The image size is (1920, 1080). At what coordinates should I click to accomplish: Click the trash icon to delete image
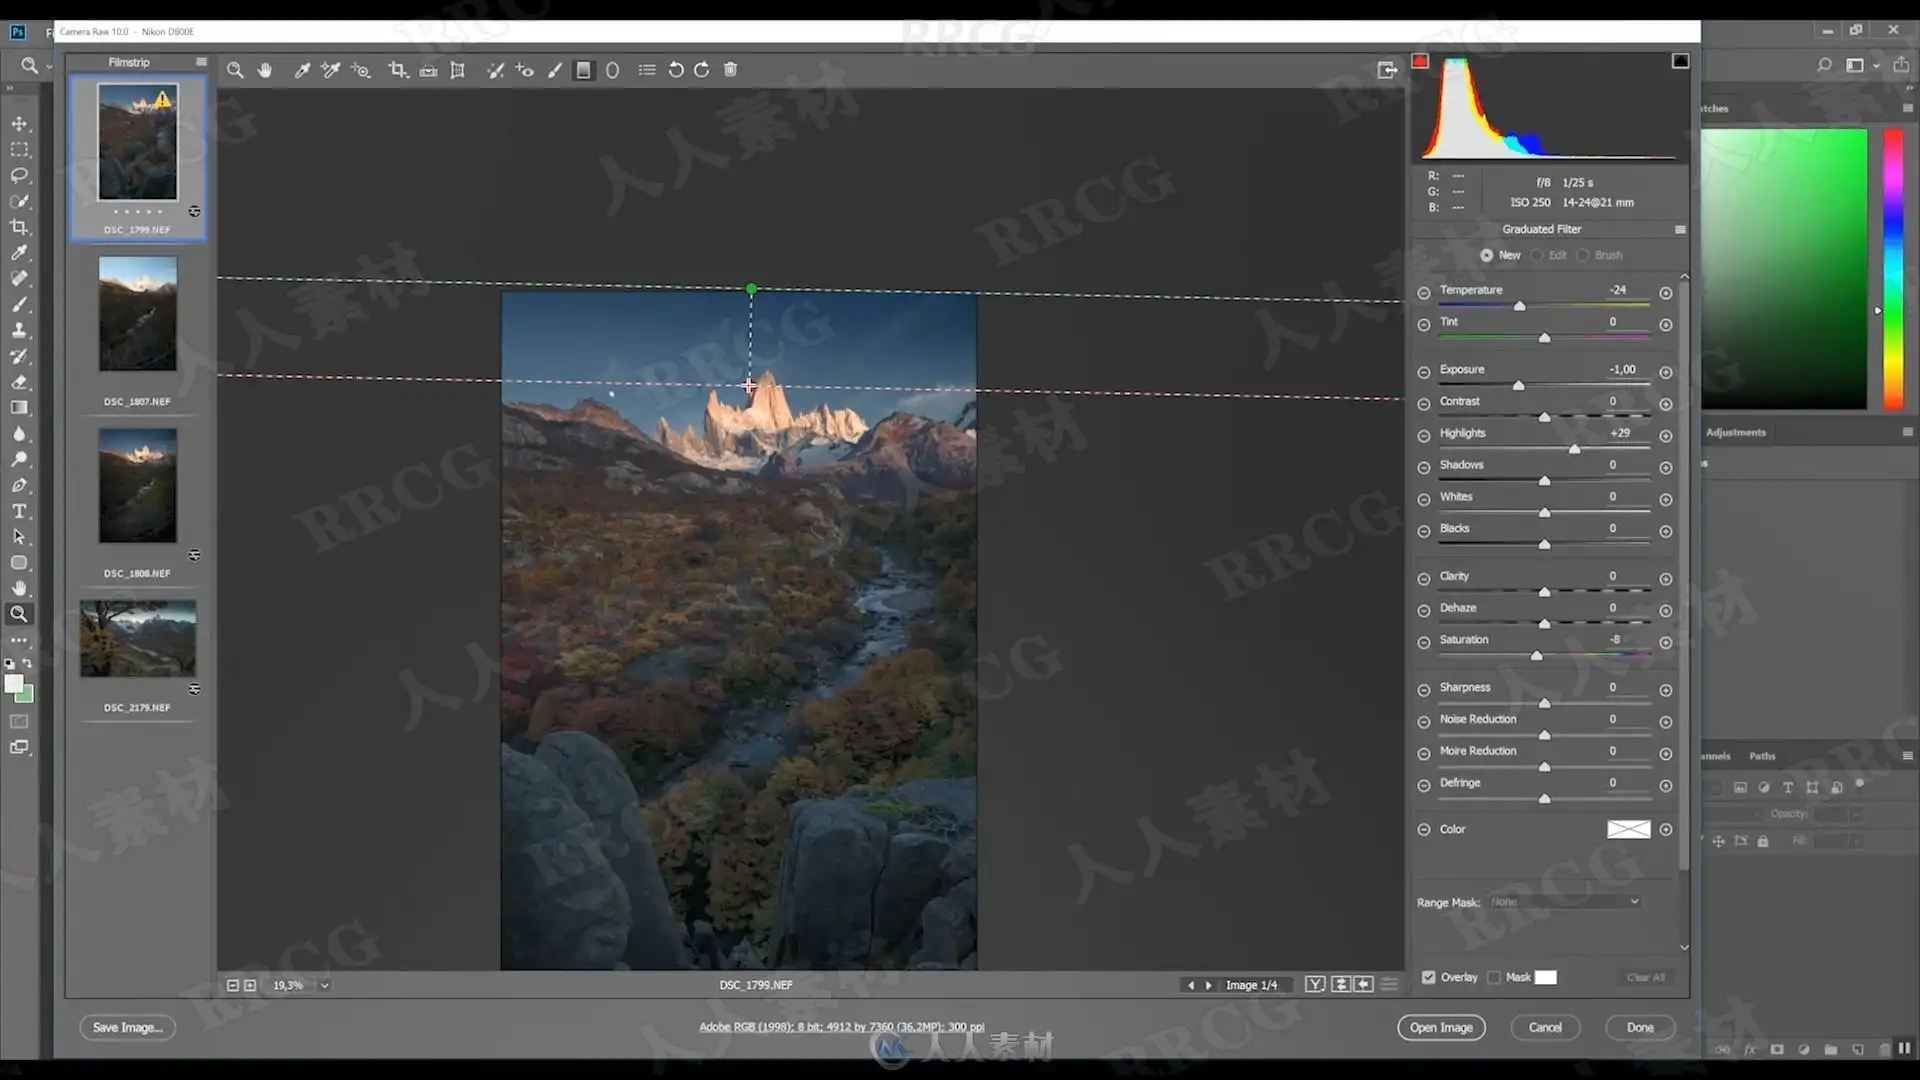(731, 70)
